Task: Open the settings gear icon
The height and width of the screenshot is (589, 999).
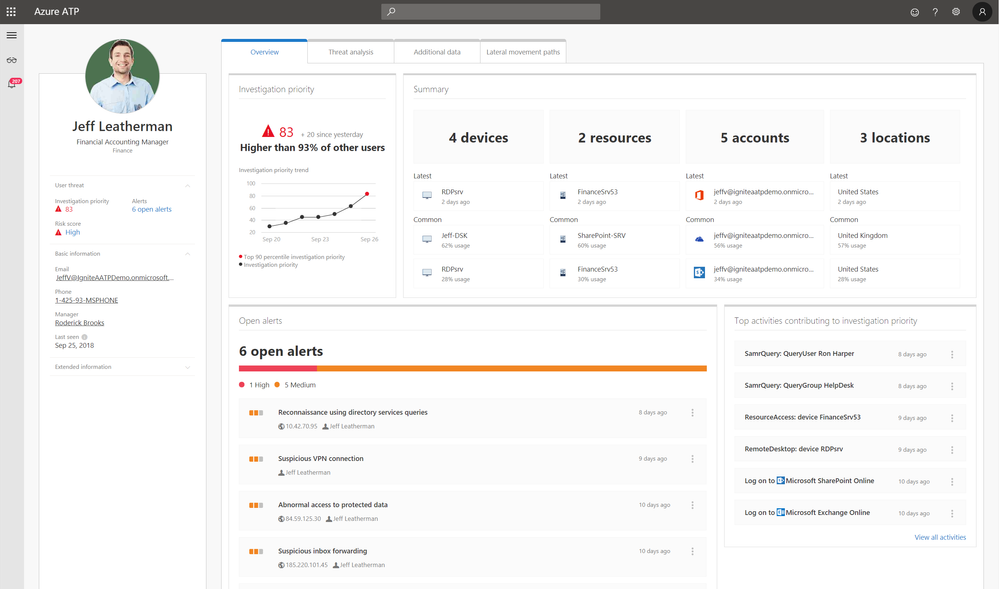Action: [x=956, y=11]
